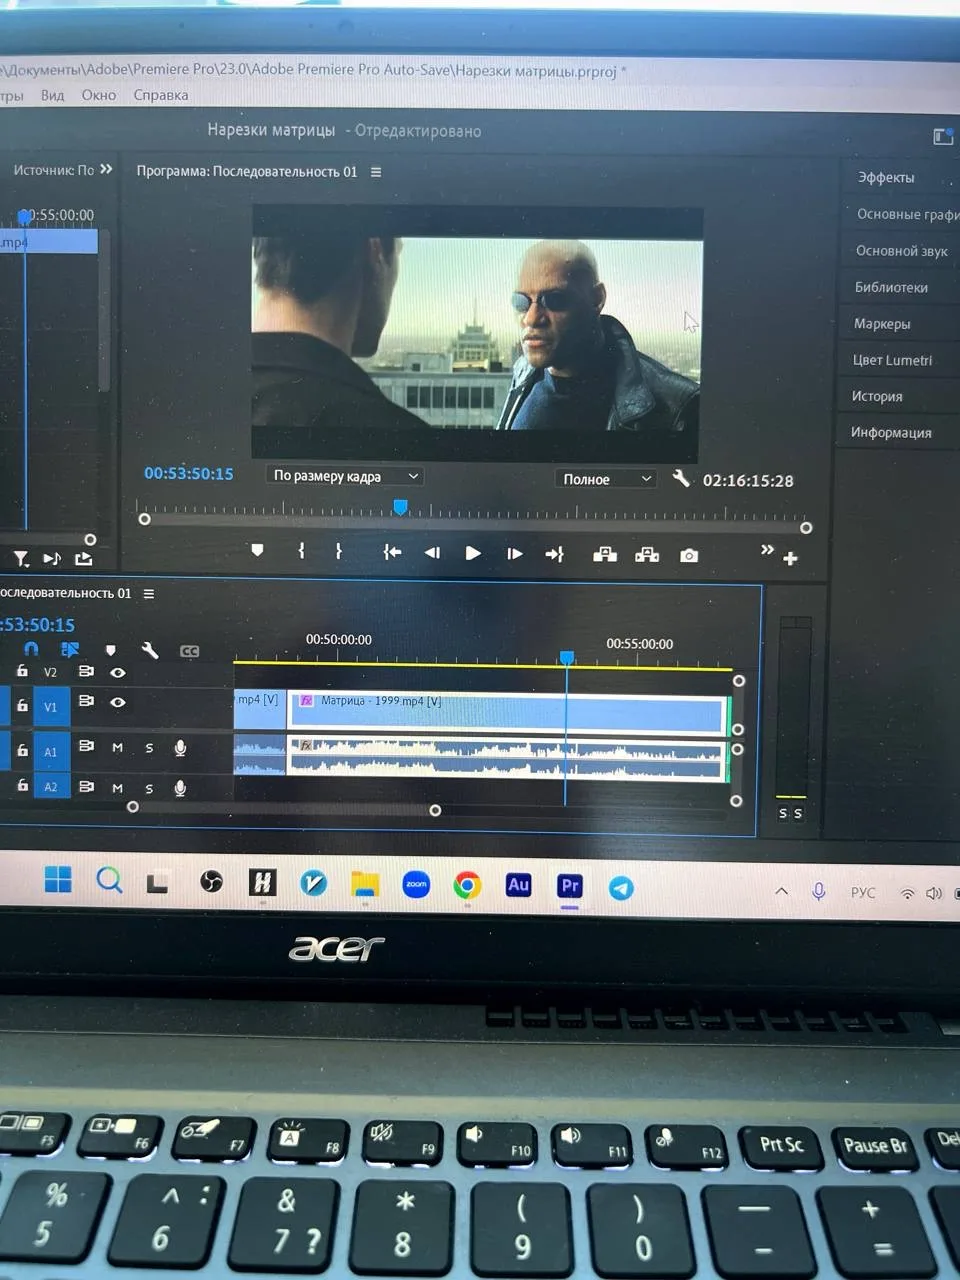Enable voice-over record on track A1
Image resolution: width=960 pixels, height=1280 pixels.
pos(180,748)
